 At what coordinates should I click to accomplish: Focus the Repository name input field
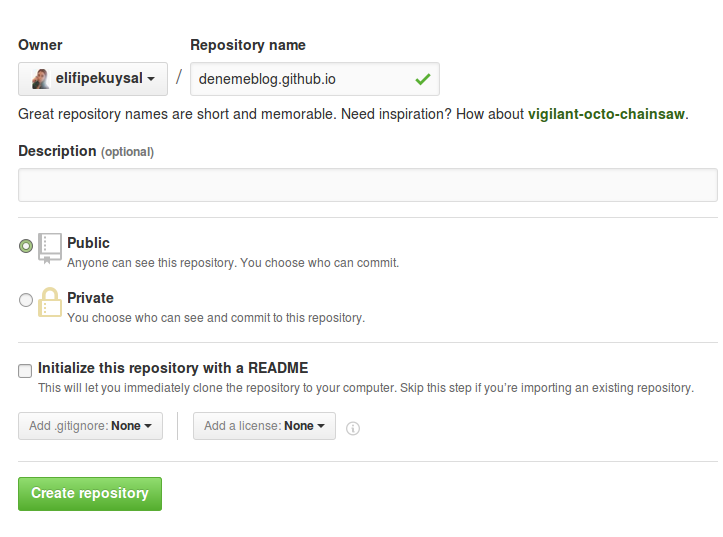click(314, 79)
